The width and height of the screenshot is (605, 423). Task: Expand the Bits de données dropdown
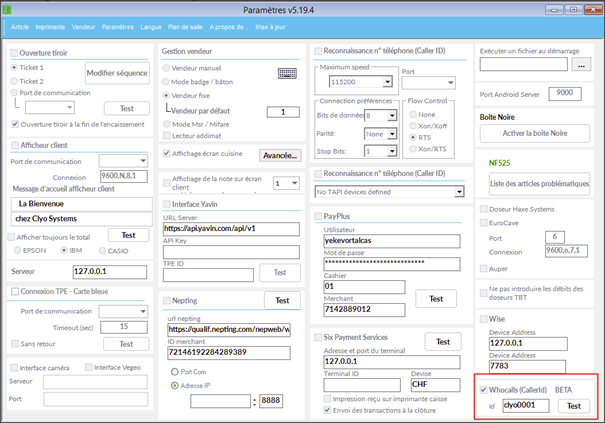point(392,115)
